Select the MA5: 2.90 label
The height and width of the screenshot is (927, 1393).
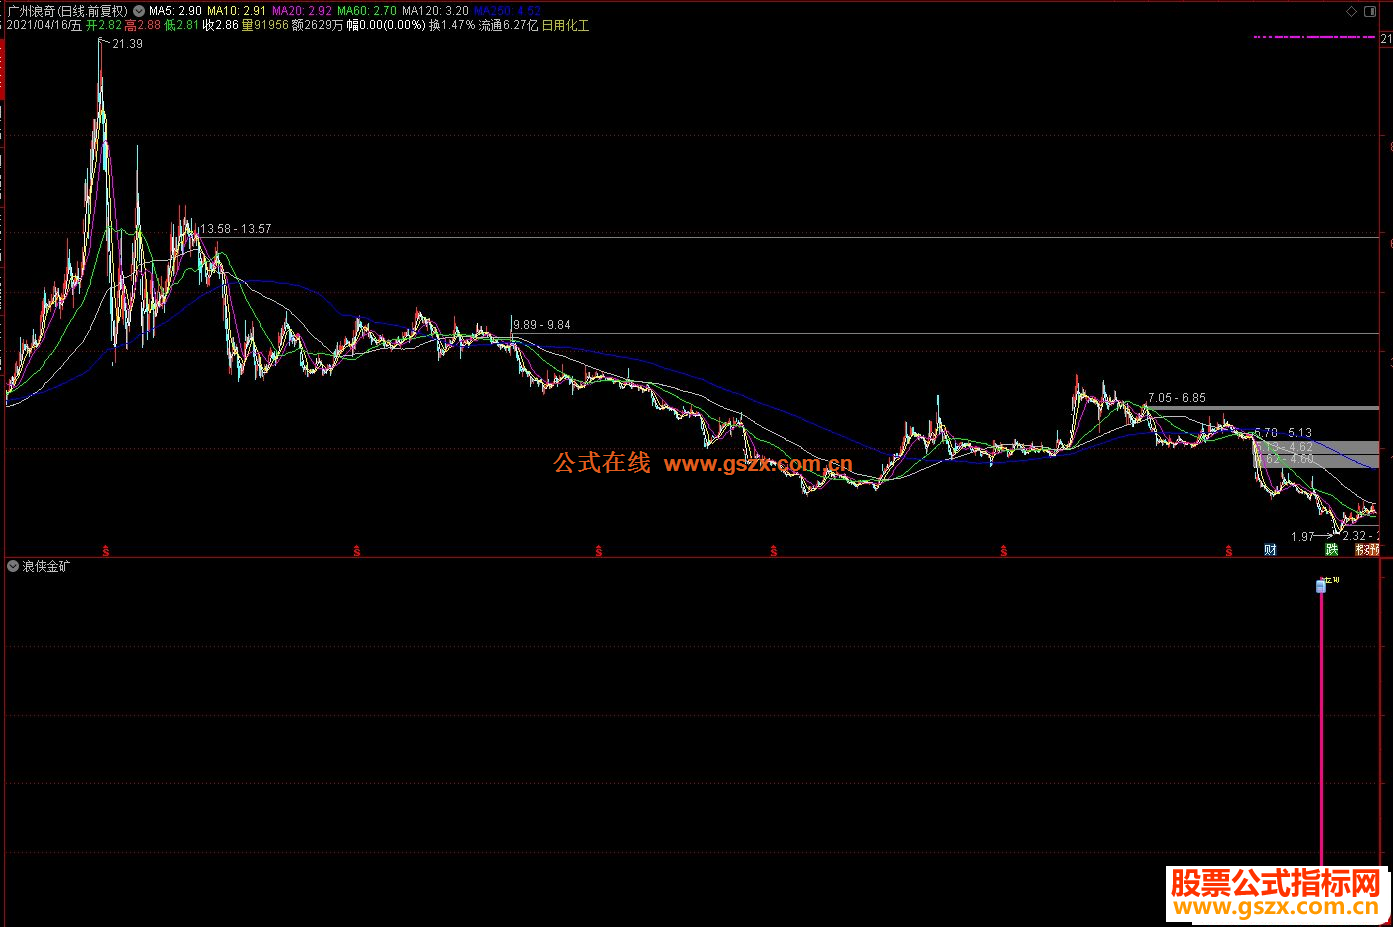point(175,11)
